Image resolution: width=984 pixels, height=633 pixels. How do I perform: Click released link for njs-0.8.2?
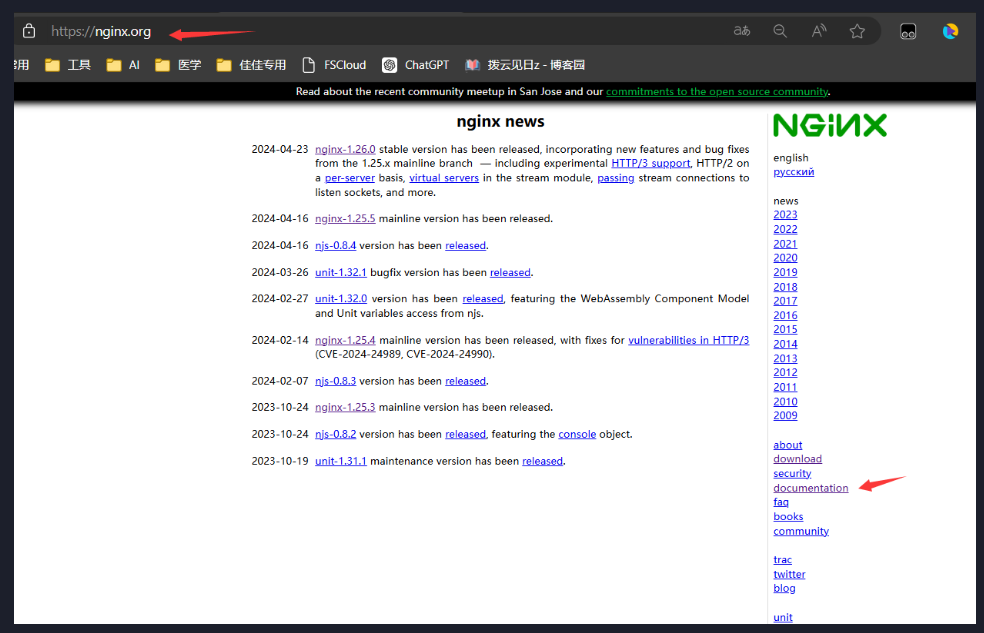pyautogui.click(x=465, y=434)
